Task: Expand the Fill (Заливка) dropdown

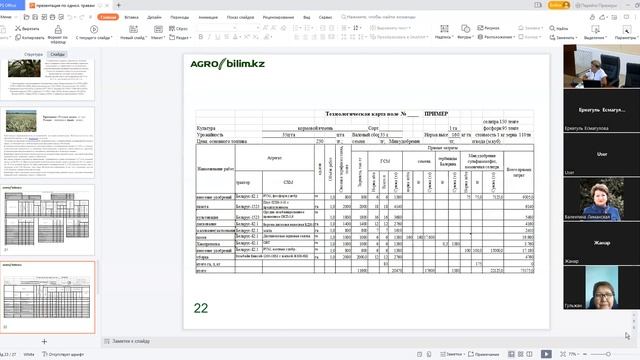Action: [531, 28]
